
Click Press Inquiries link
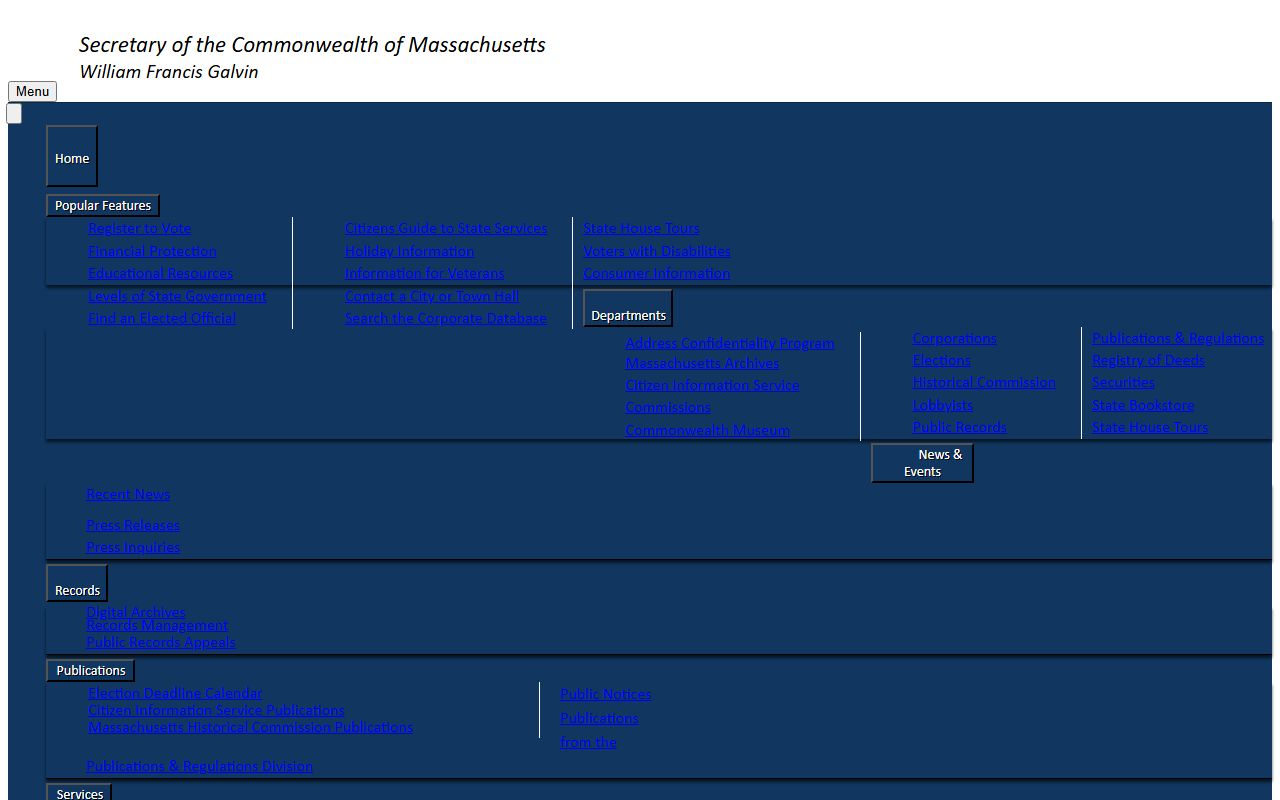(133, 547)
